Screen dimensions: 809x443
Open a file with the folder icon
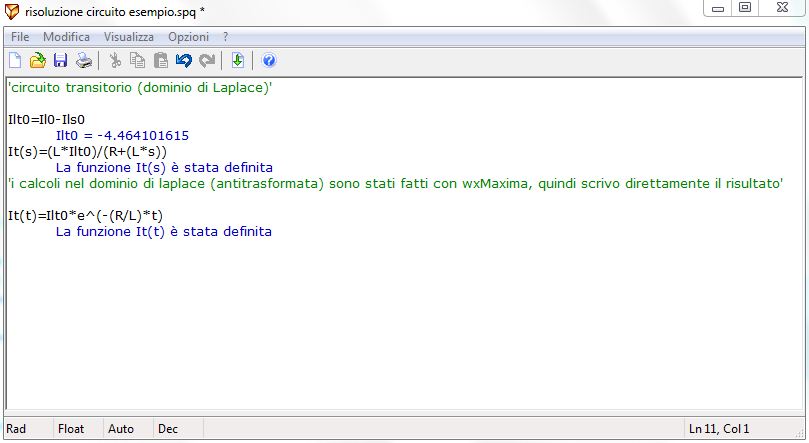click(38, 60)
